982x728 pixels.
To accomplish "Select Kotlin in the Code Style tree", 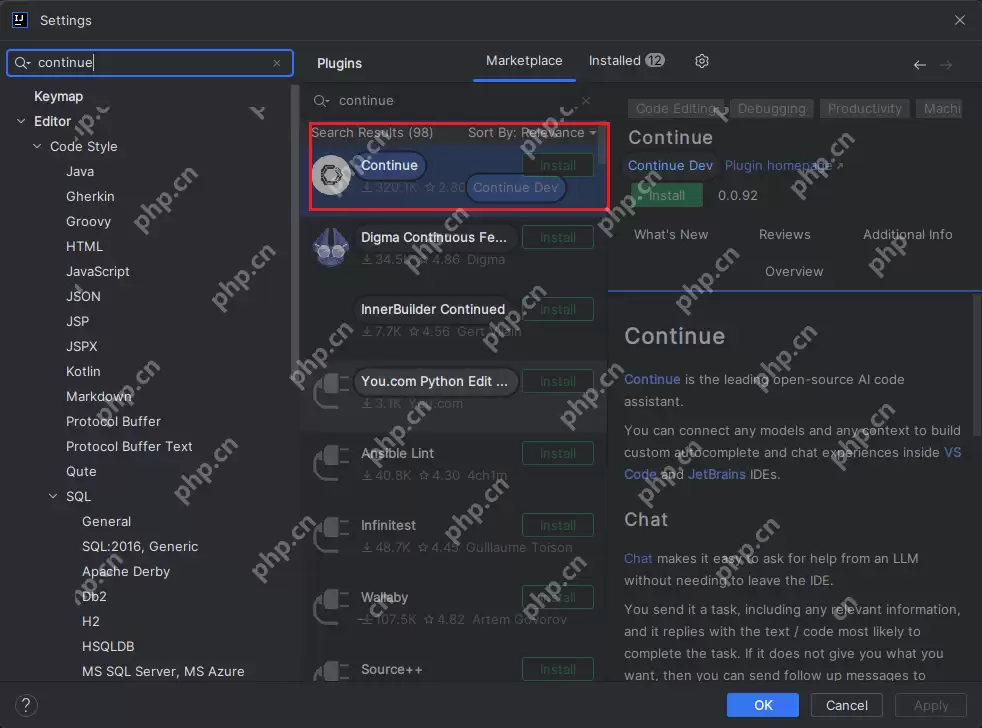I will [x=83, y=371].
